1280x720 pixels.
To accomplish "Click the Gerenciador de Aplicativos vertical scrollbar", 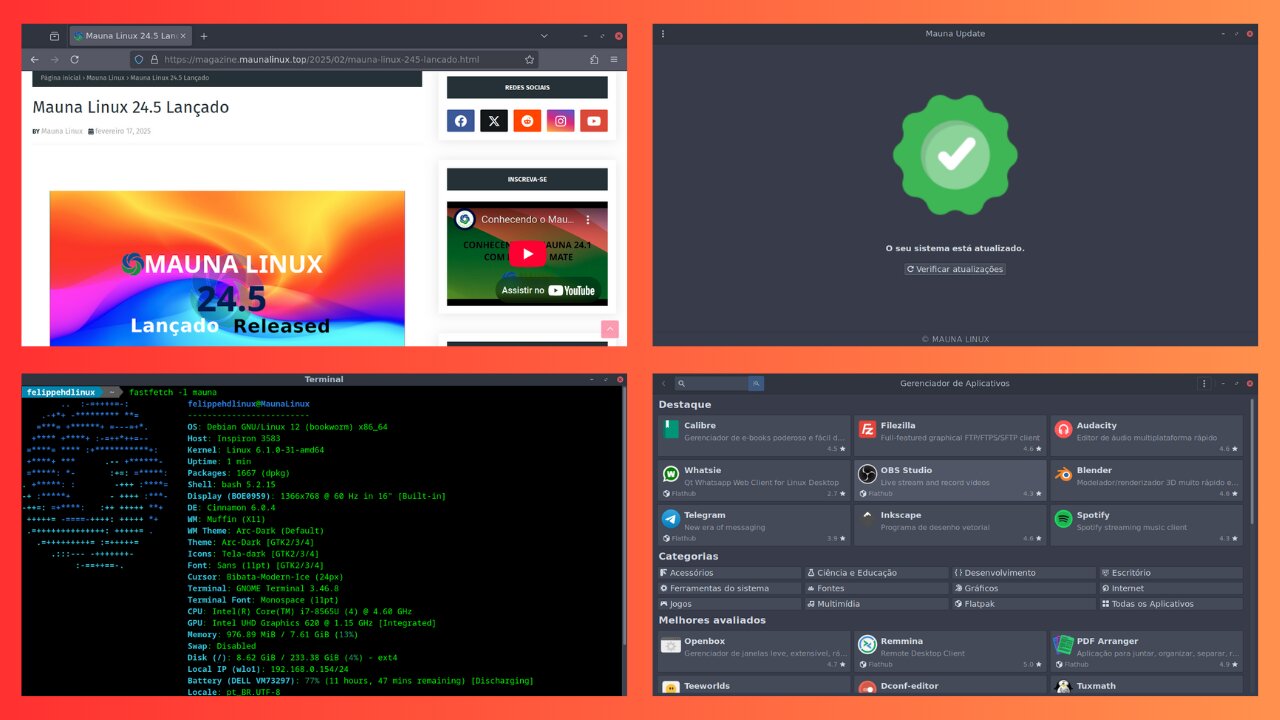I will 1251,460.
